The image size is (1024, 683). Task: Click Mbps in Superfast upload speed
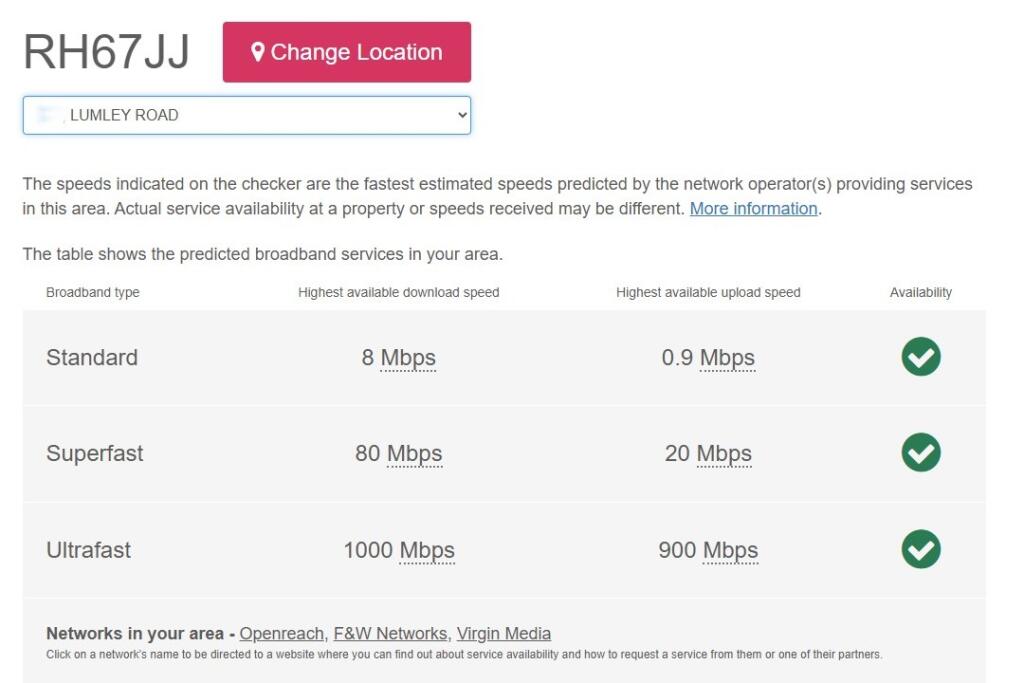[724, 454]
